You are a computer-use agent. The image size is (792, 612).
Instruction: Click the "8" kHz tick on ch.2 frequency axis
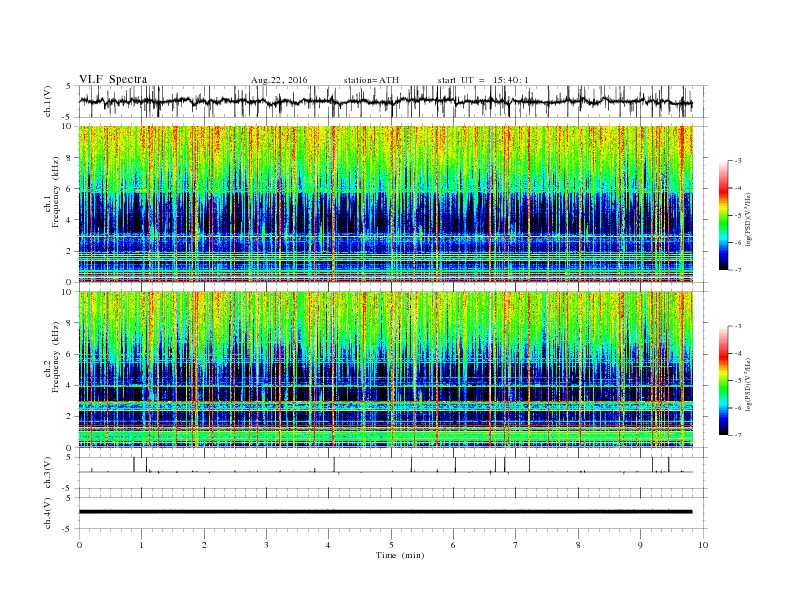(x=69, y=323)
